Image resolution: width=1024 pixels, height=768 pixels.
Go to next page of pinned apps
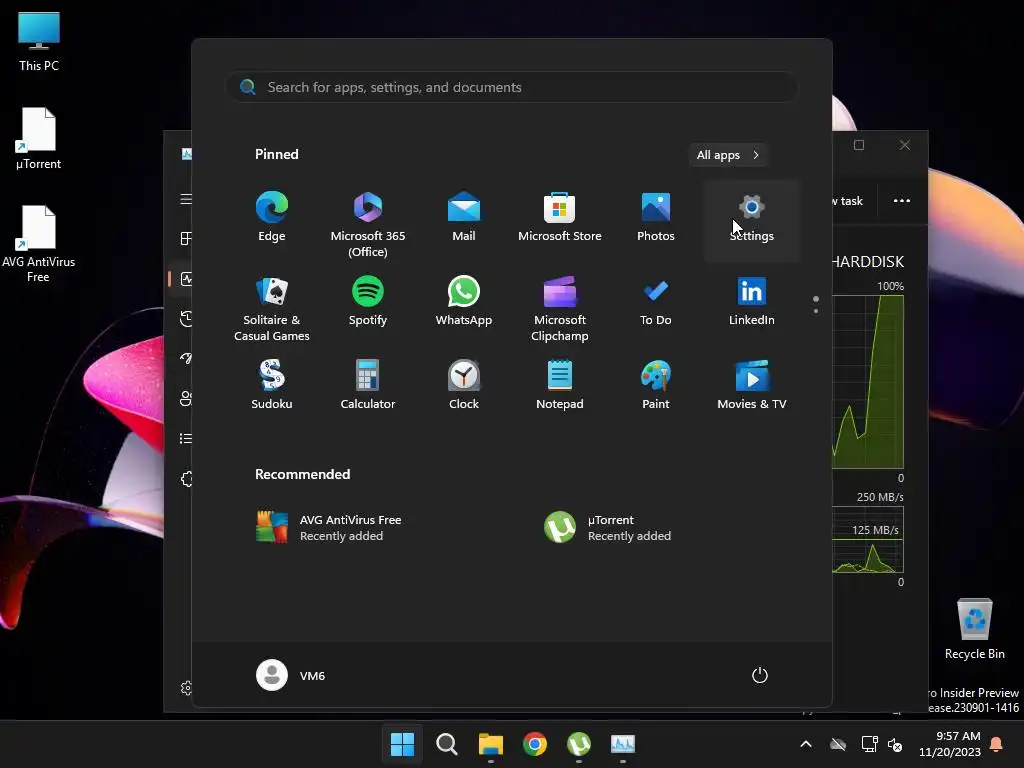[816, 311]
